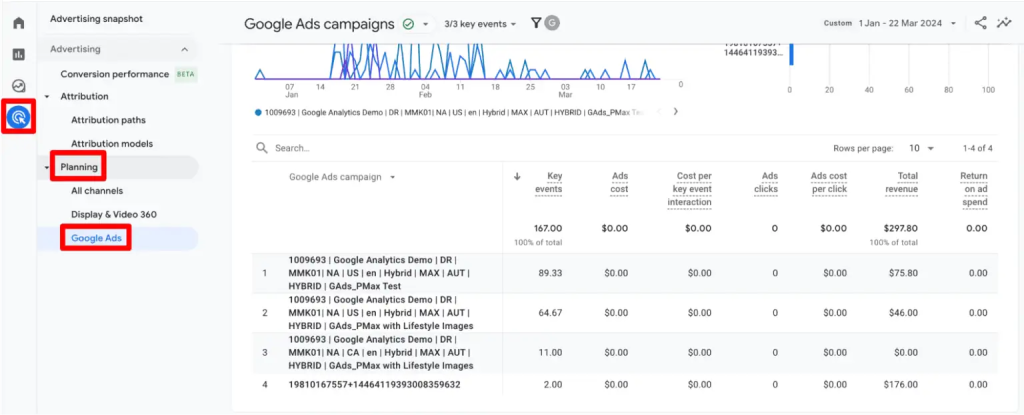
Task: Show previous chart legend page arrow
Action: pyautogui.click(x=658, y=112)
